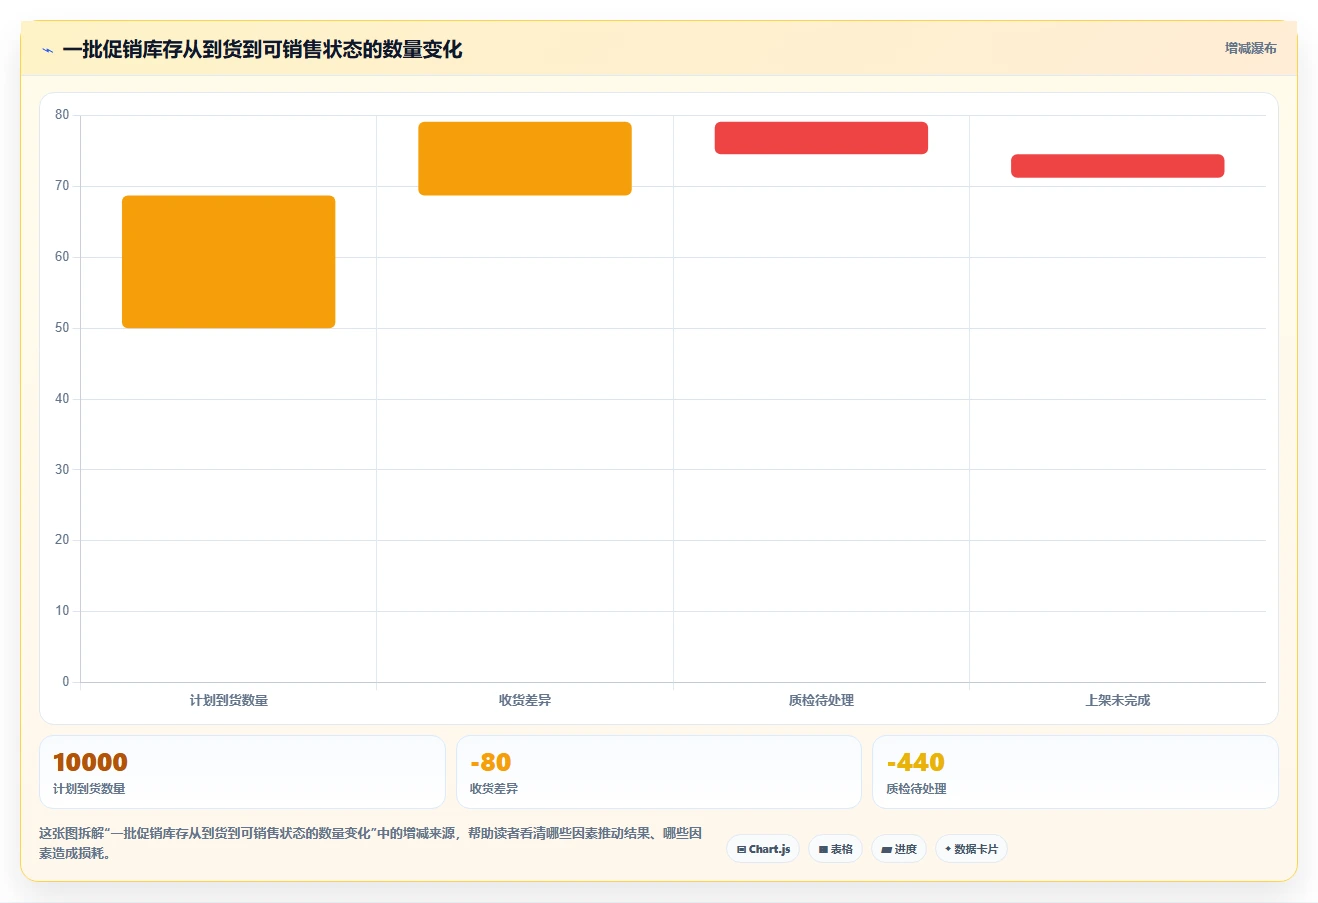Click the x-axis label 质检待处理
Image resolution: width=1318 pixels, height=903 pixels.
[x=821, y=700]
